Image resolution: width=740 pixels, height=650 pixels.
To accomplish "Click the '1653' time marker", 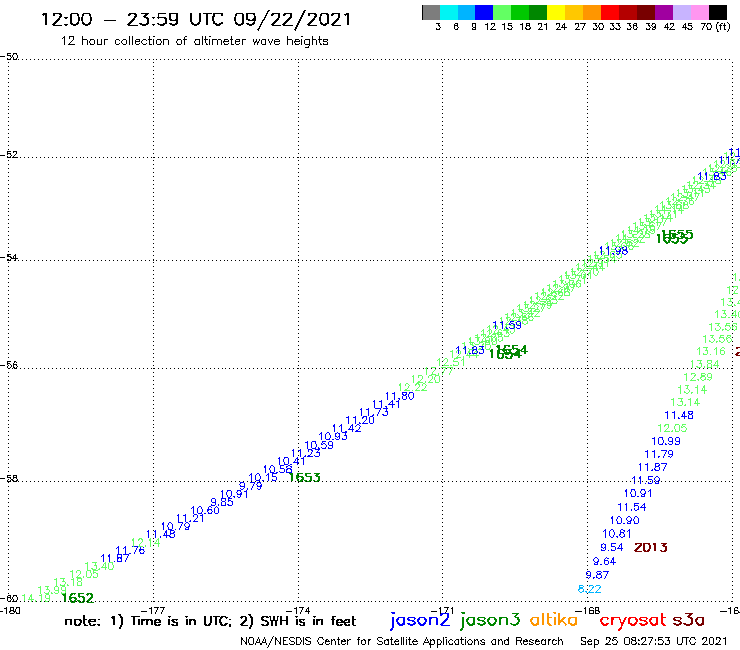I will pos(304,478).
